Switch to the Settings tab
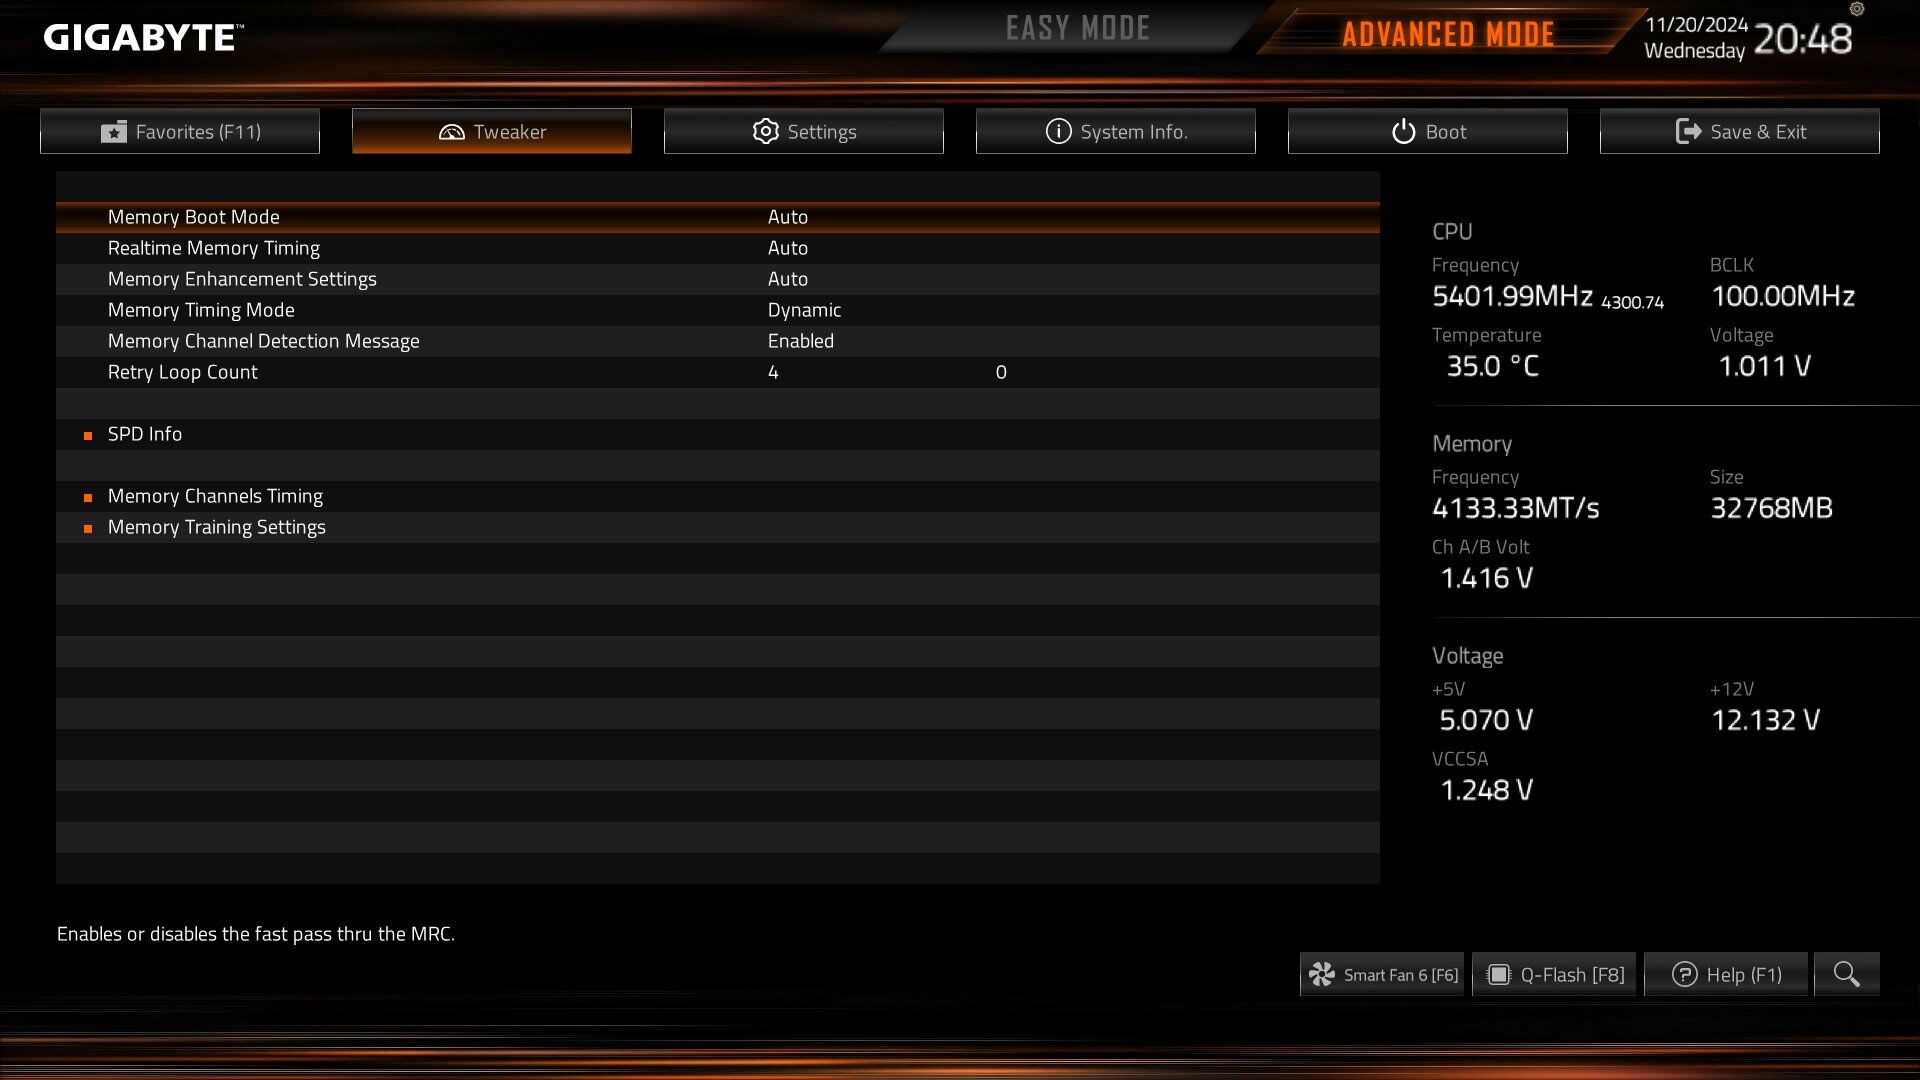 pos(803,131)
